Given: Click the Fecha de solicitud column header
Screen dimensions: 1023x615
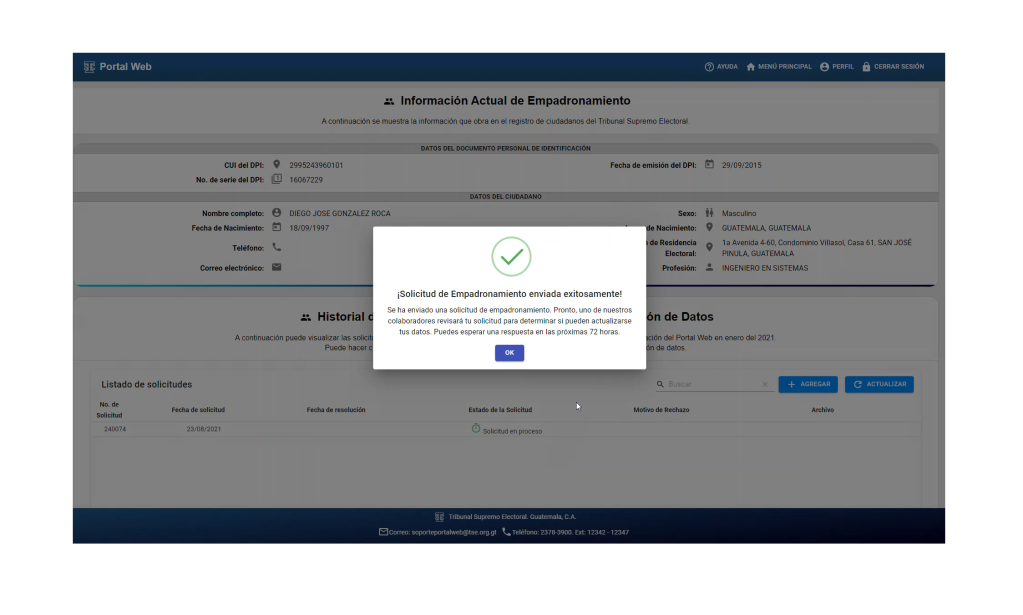Looking at the screenshot, I should [x=198, y=410].
